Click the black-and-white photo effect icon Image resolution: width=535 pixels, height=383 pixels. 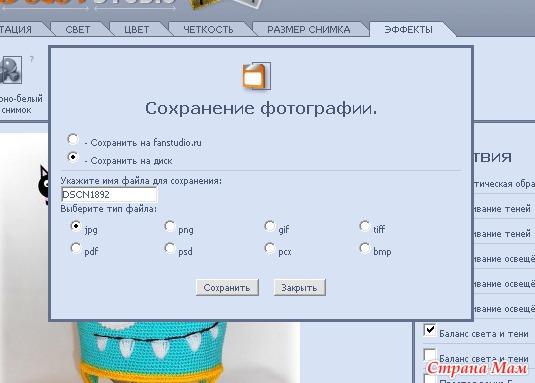pyautogui.click(x=11, y=70)
